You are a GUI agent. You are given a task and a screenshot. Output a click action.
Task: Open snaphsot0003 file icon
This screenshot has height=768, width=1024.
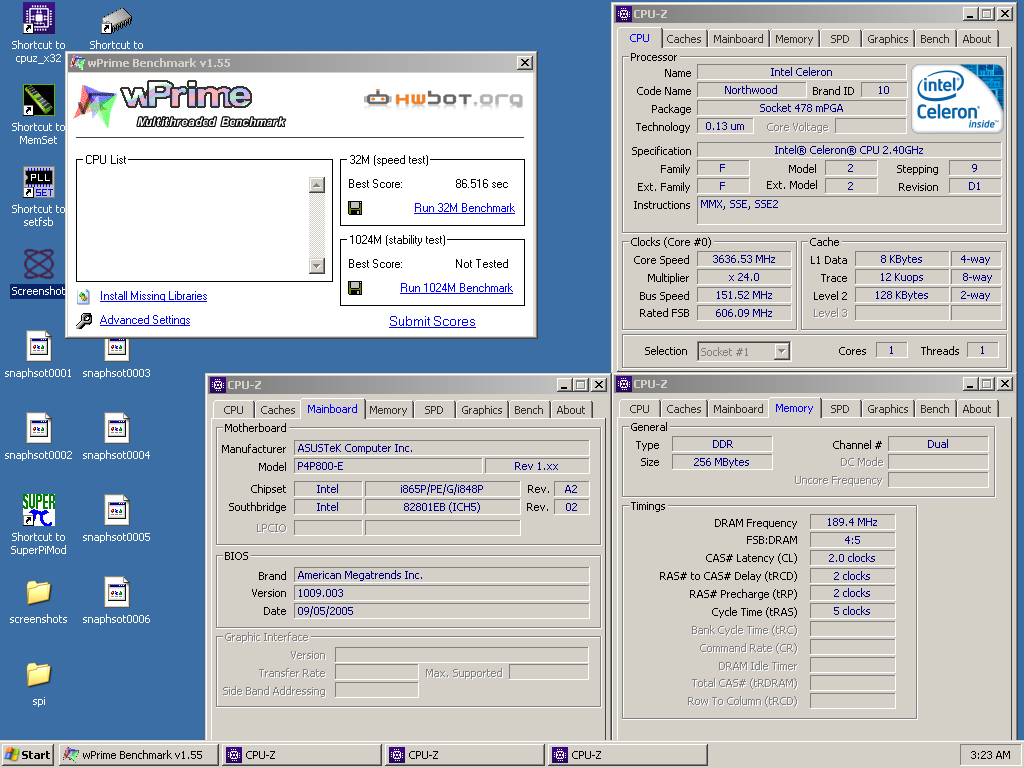116,350
